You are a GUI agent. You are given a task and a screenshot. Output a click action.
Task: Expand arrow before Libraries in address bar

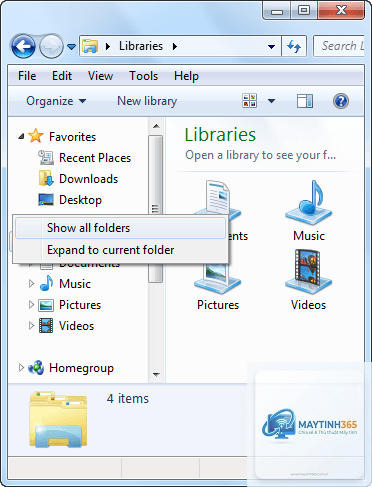(x=108, y=46)
